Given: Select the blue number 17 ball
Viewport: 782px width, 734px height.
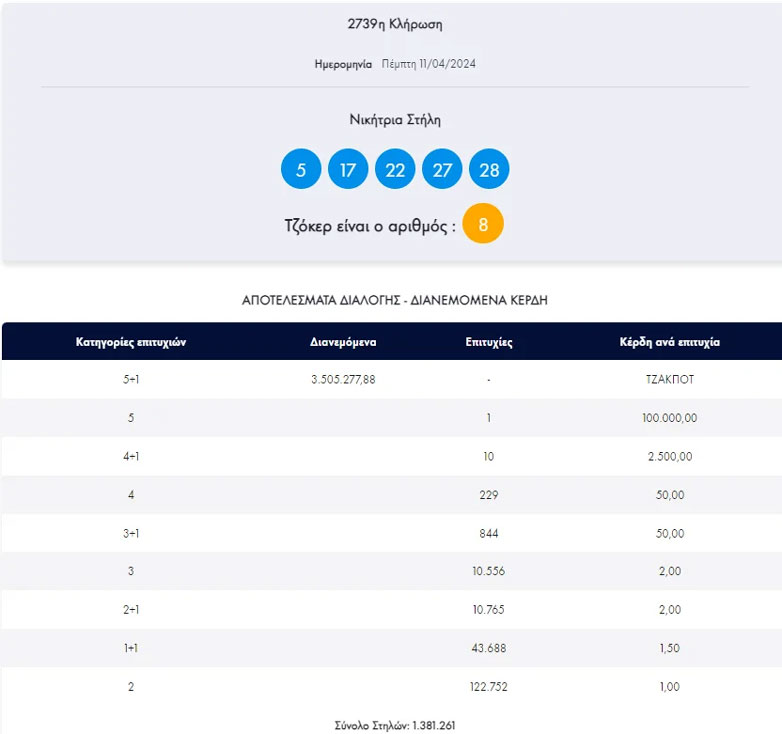Looking at the screenshot, I should (x=348, y=169).
